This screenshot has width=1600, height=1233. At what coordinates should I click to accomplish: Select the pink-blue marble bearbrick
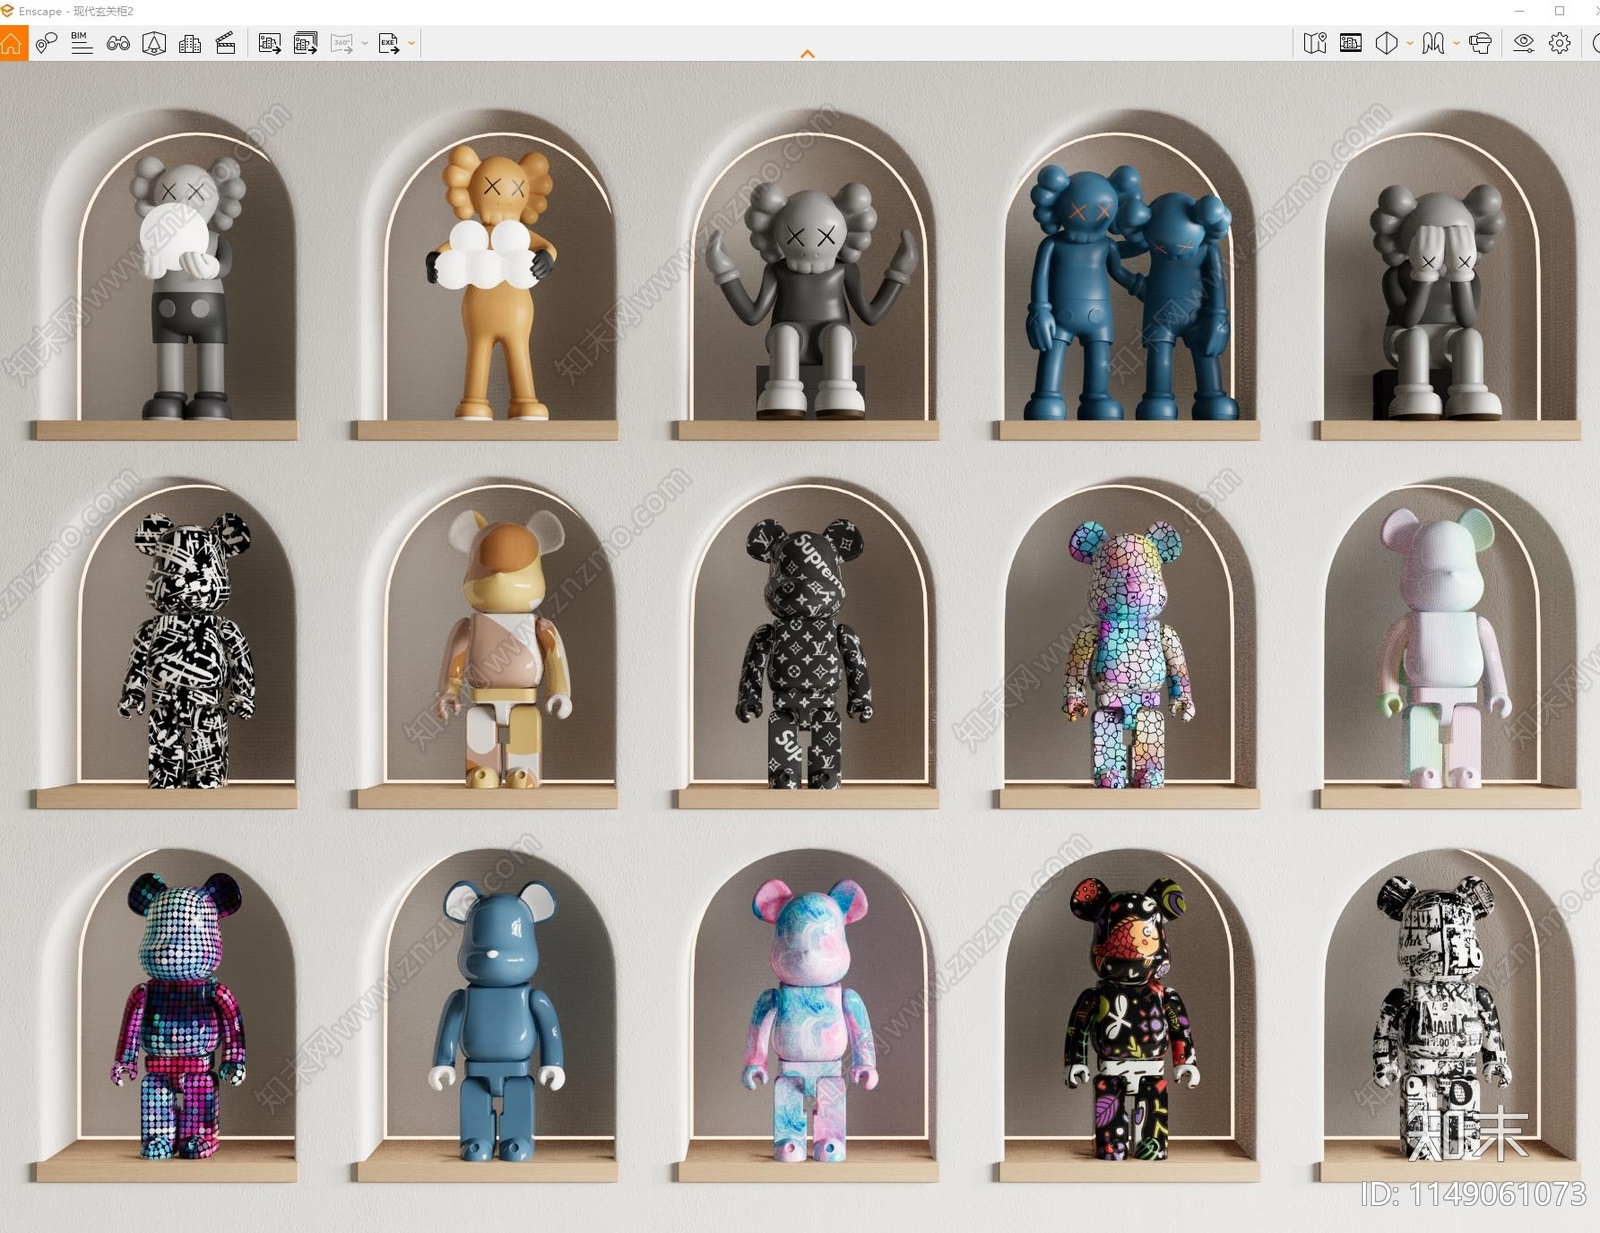click(x=809, y=1022)
